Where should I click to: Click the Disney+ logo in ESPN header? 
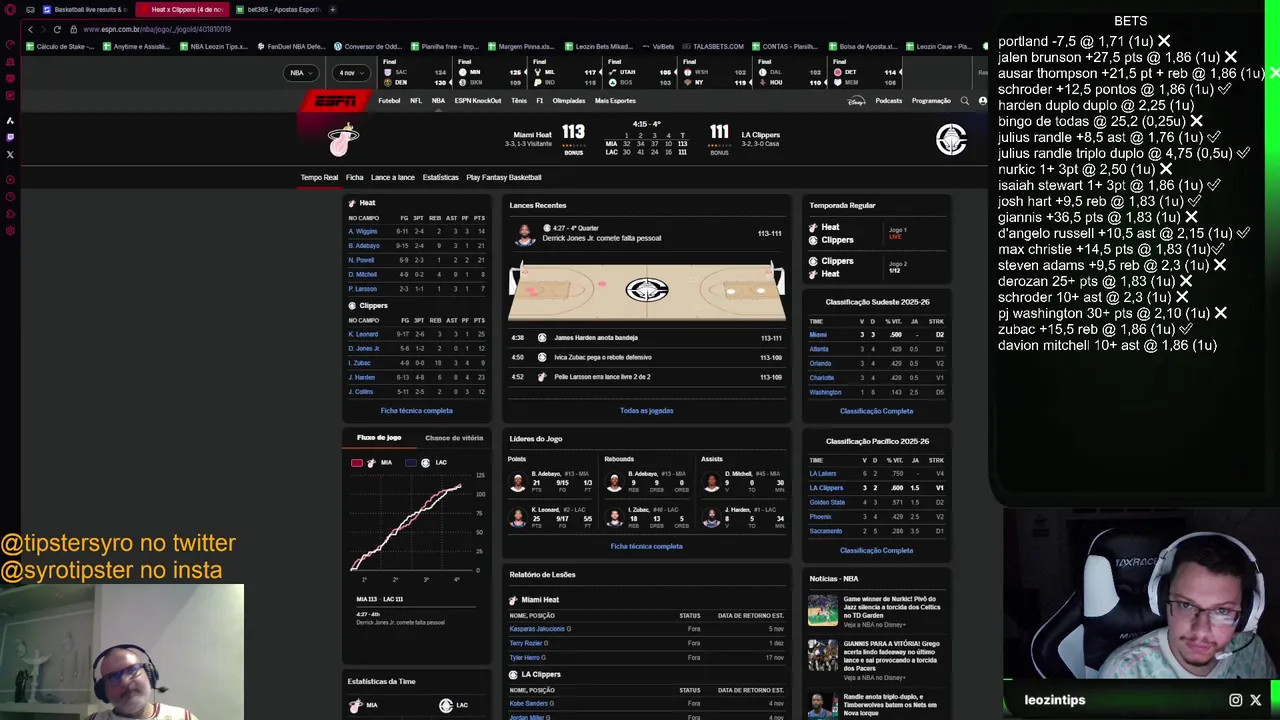coord(856,101)
